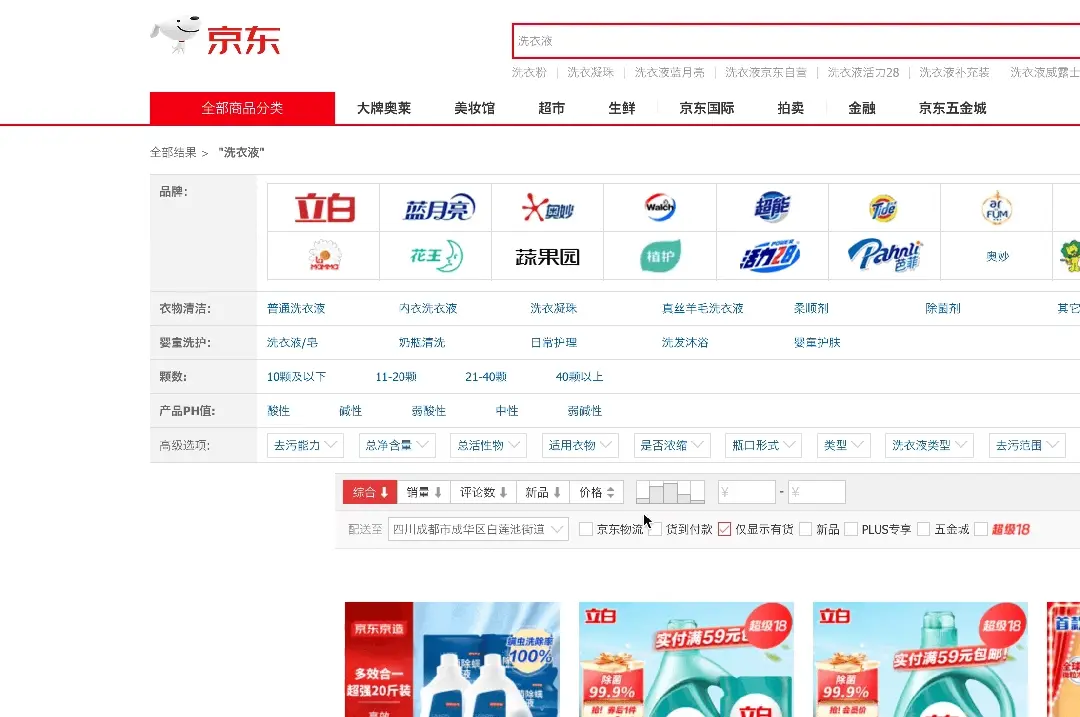The image size is (1080, 717).
Task: Select the 立白 (Liby) brand logo
Action: (x=324, y=208)
